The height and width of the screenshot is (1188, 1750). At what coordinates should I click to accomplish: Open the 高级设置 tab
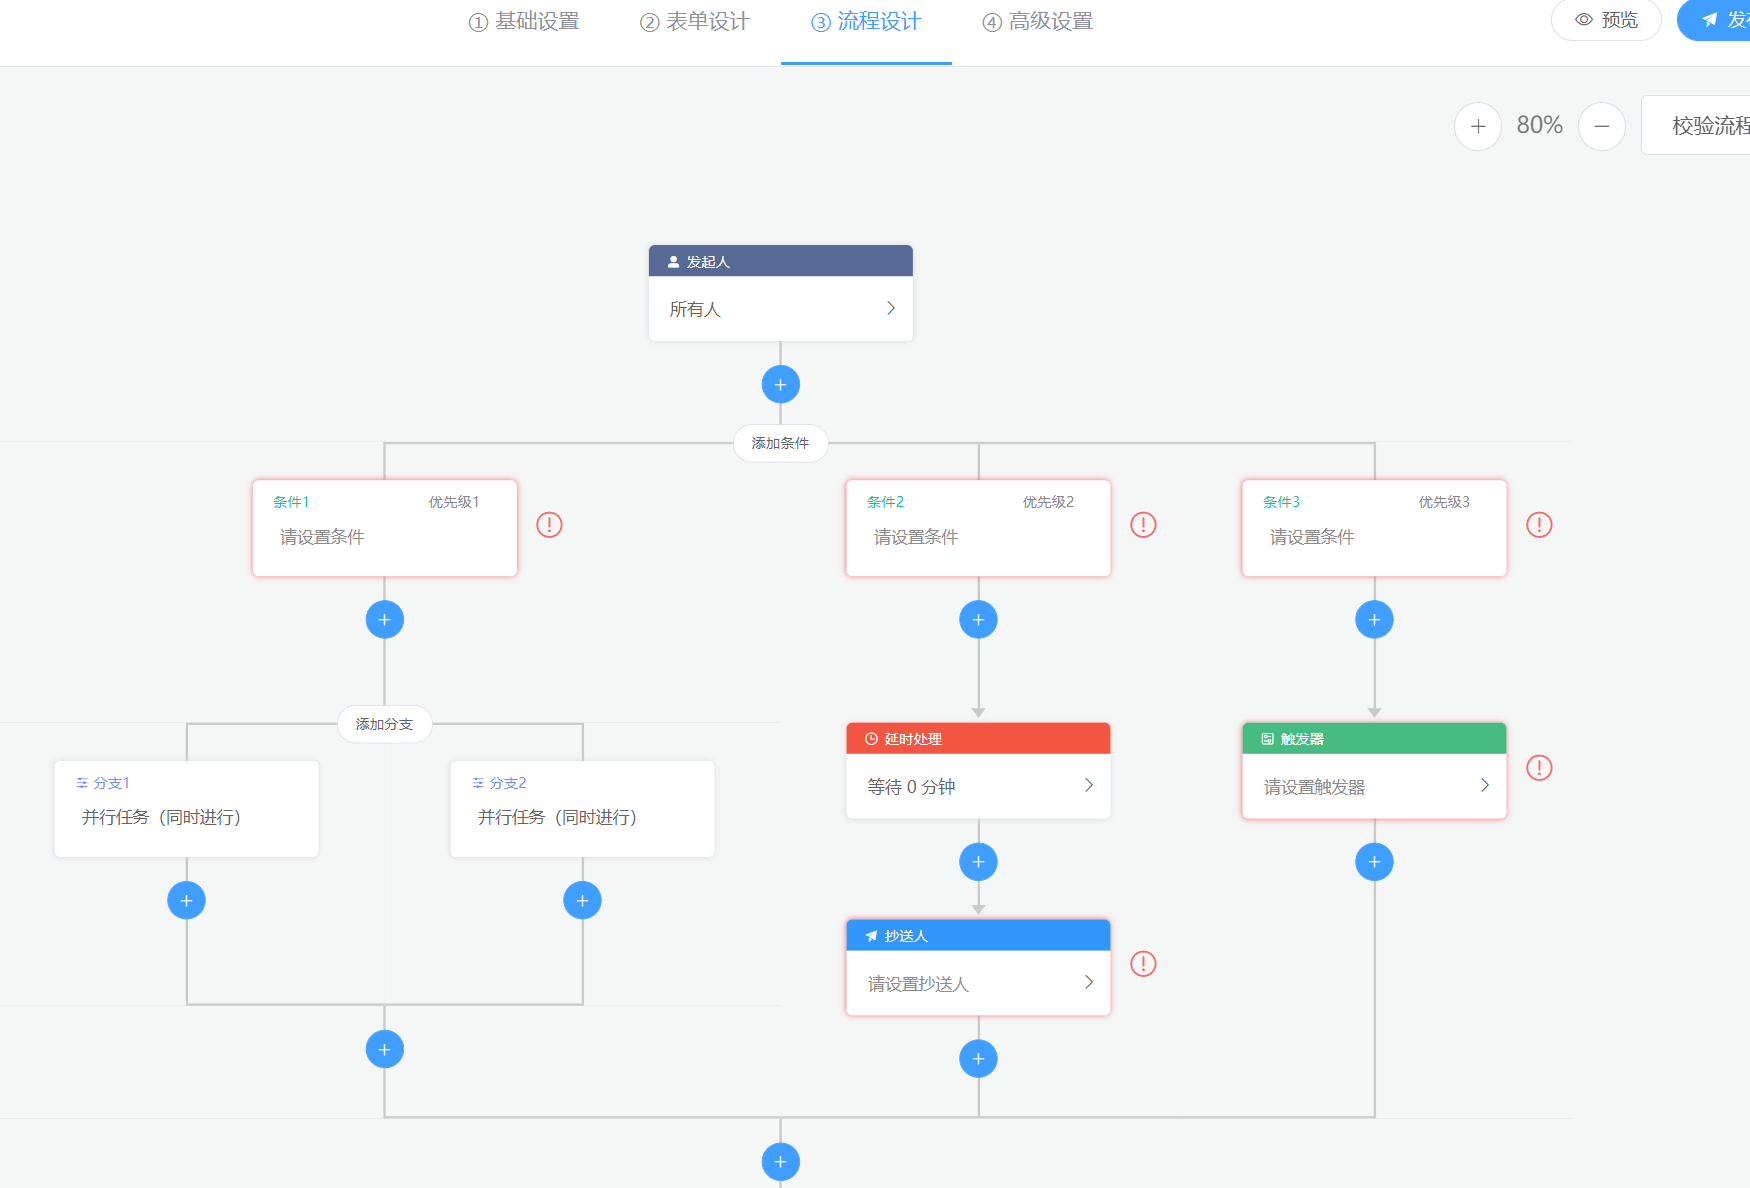point(1038,22)
